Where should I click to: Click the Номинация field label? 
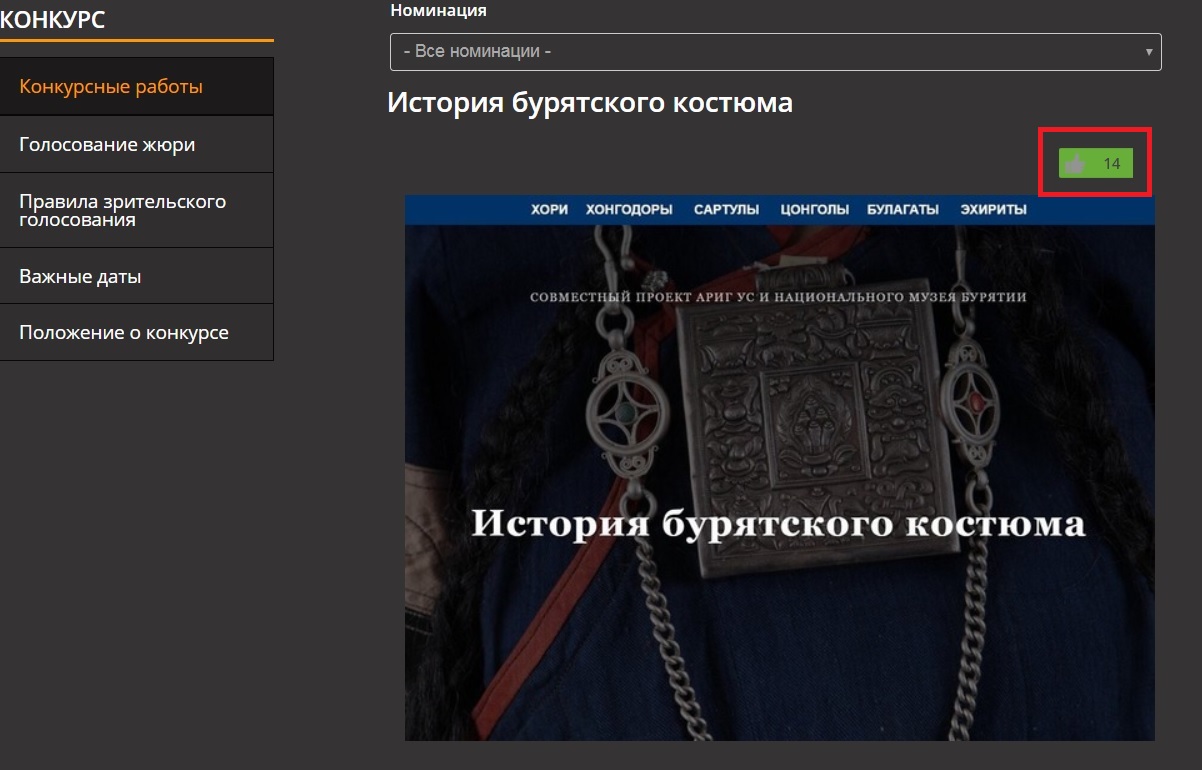click(x=438, y=11)
